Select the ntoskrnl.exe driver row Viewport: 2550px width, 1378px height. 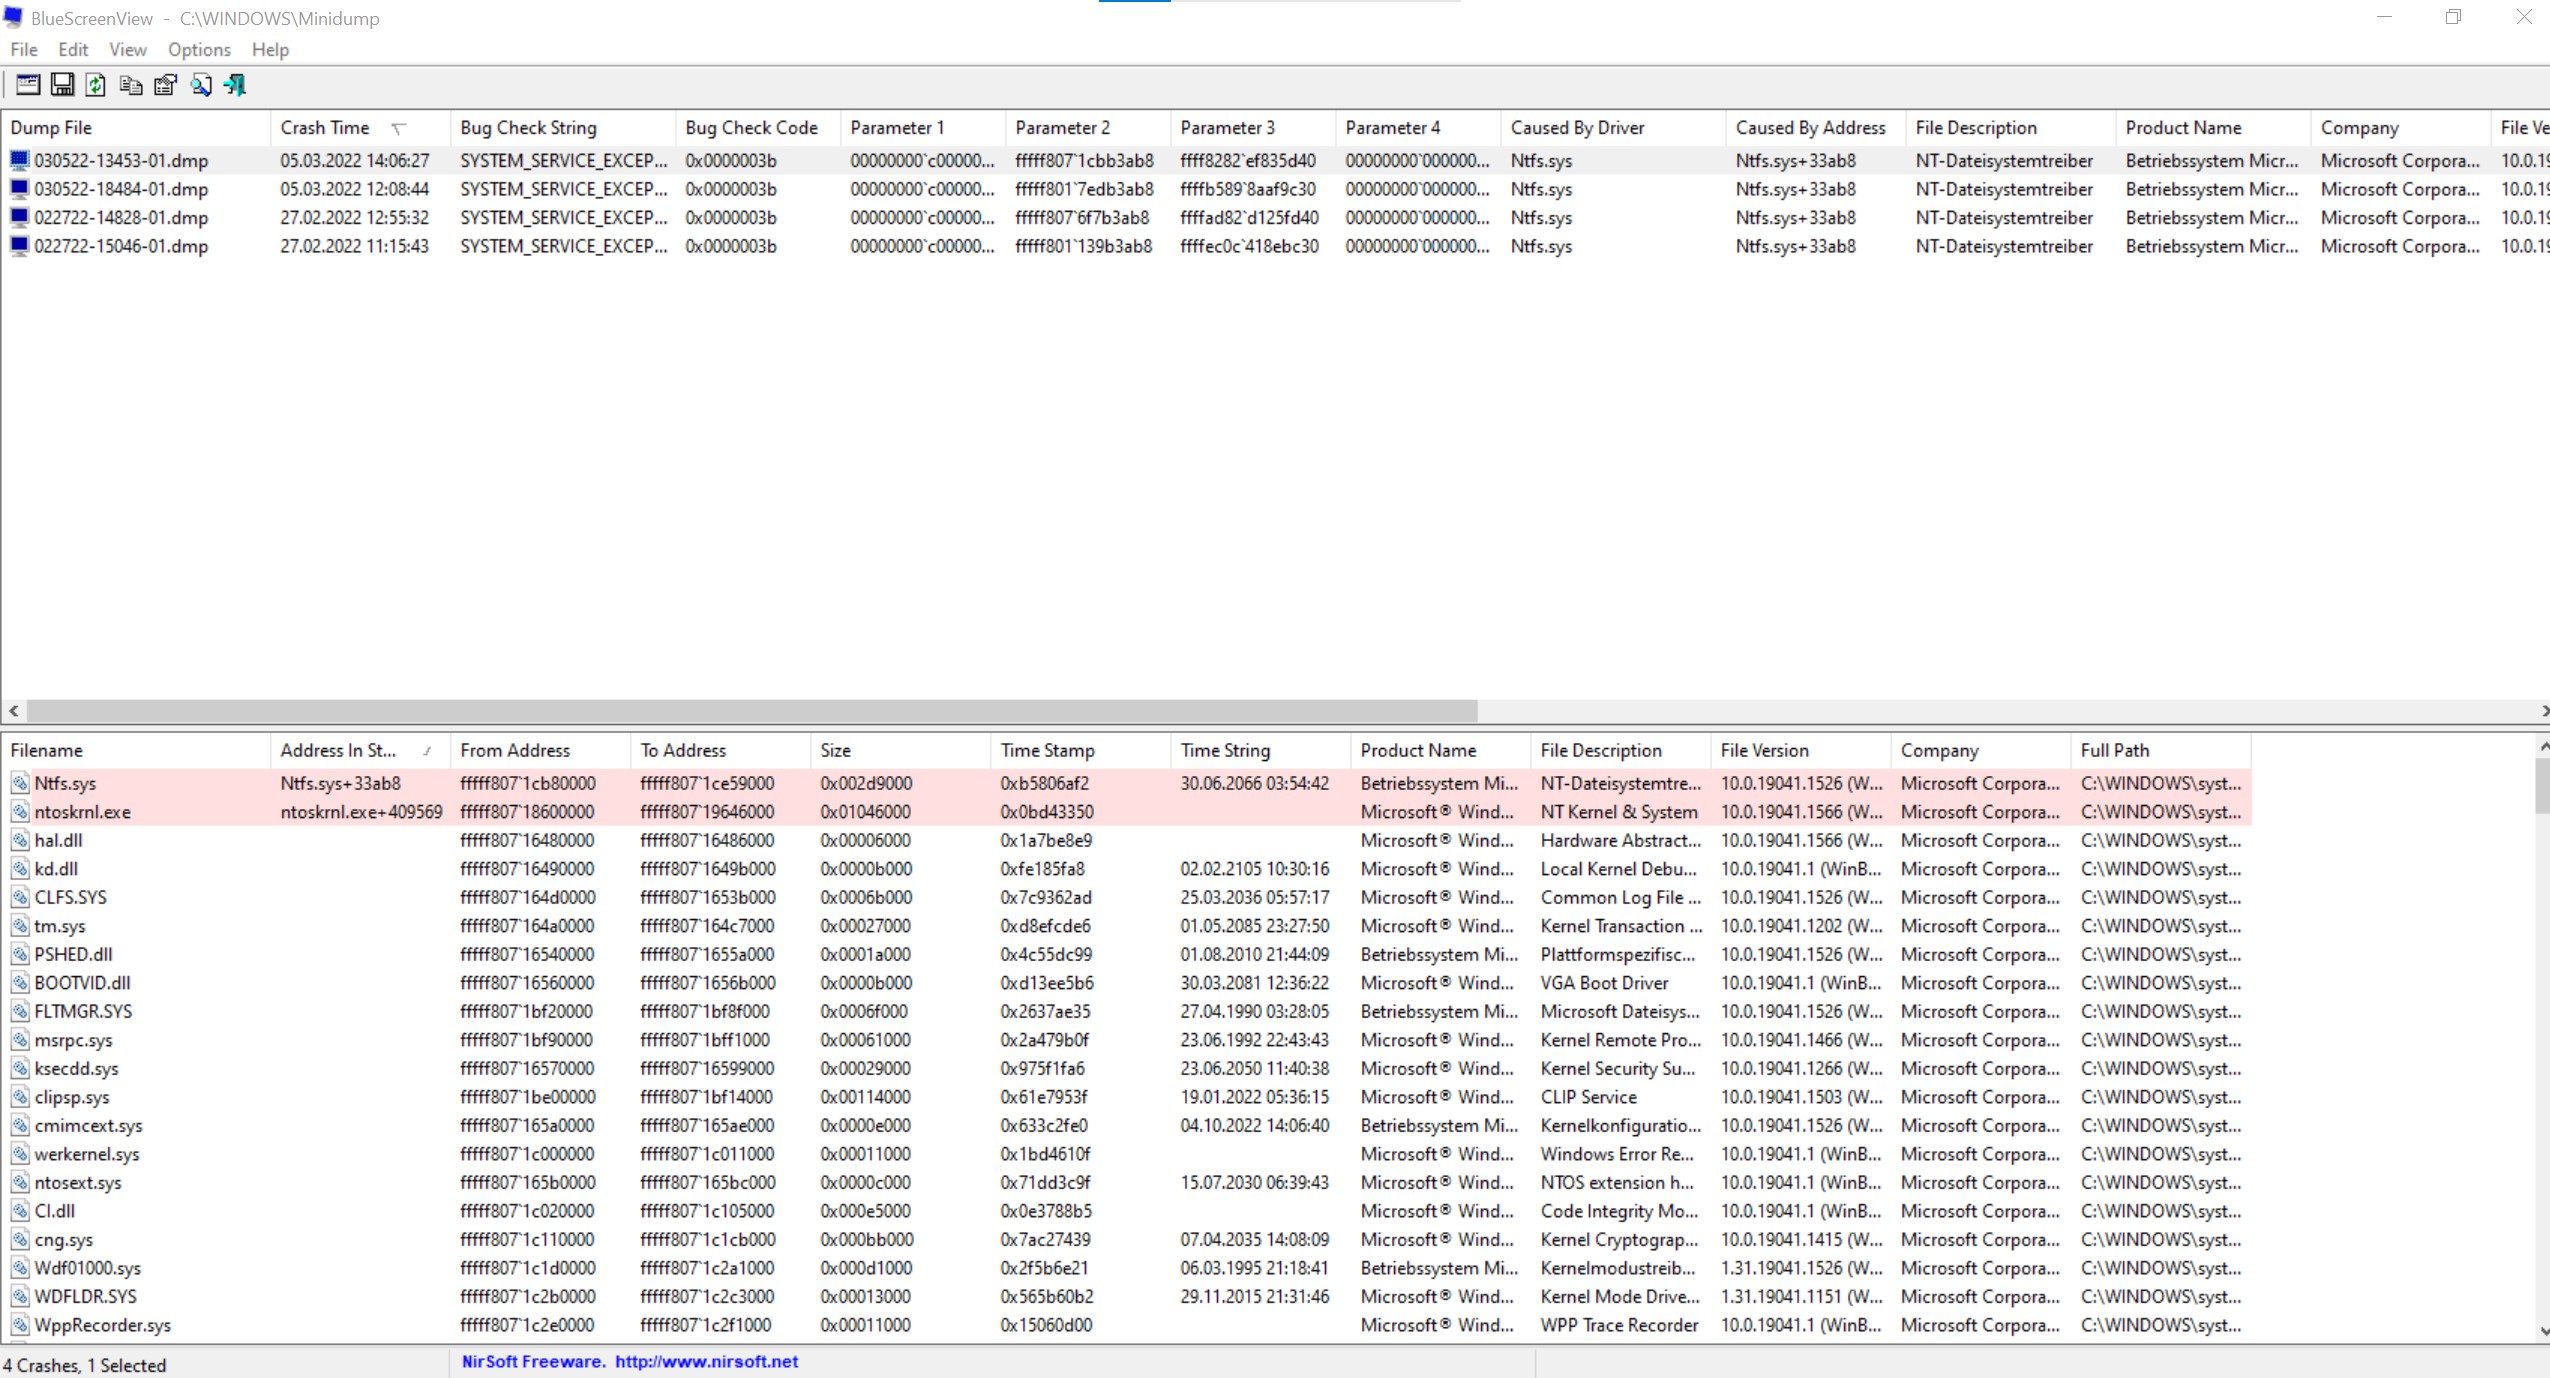[x=82, y=812]
